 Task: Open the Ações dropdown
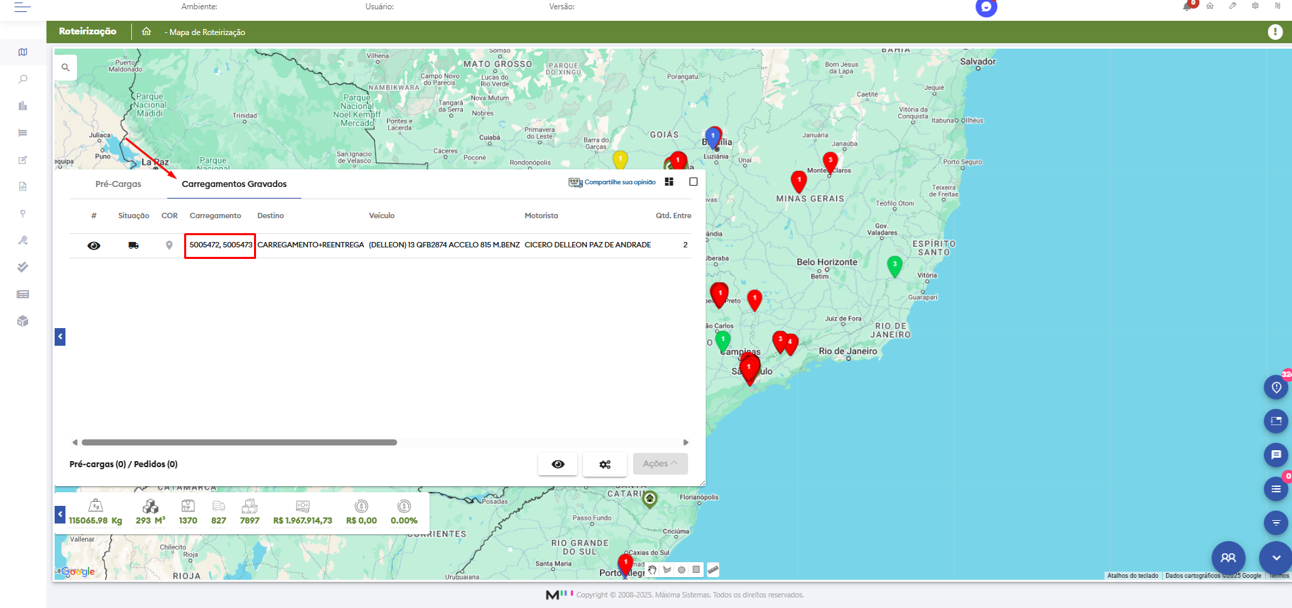click(660, 464)
